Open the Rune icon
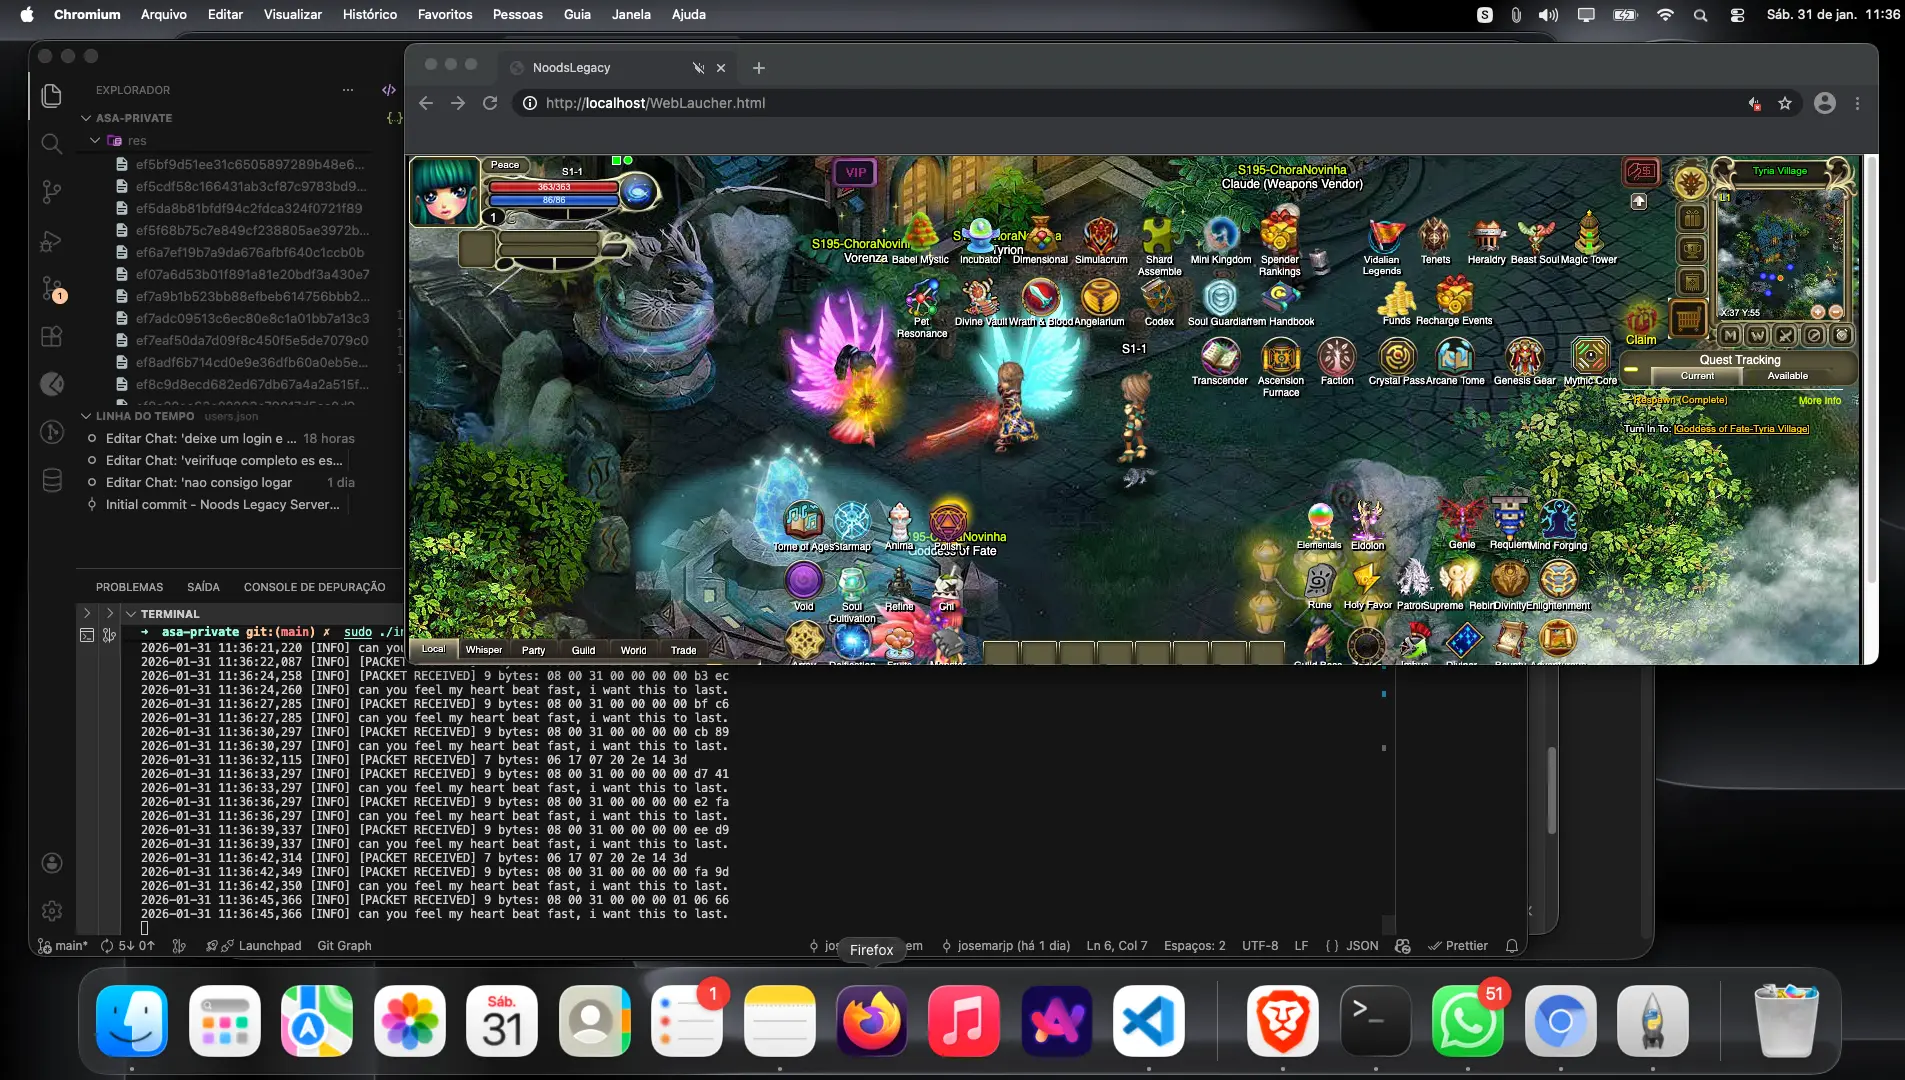 tap(1320, 580)
